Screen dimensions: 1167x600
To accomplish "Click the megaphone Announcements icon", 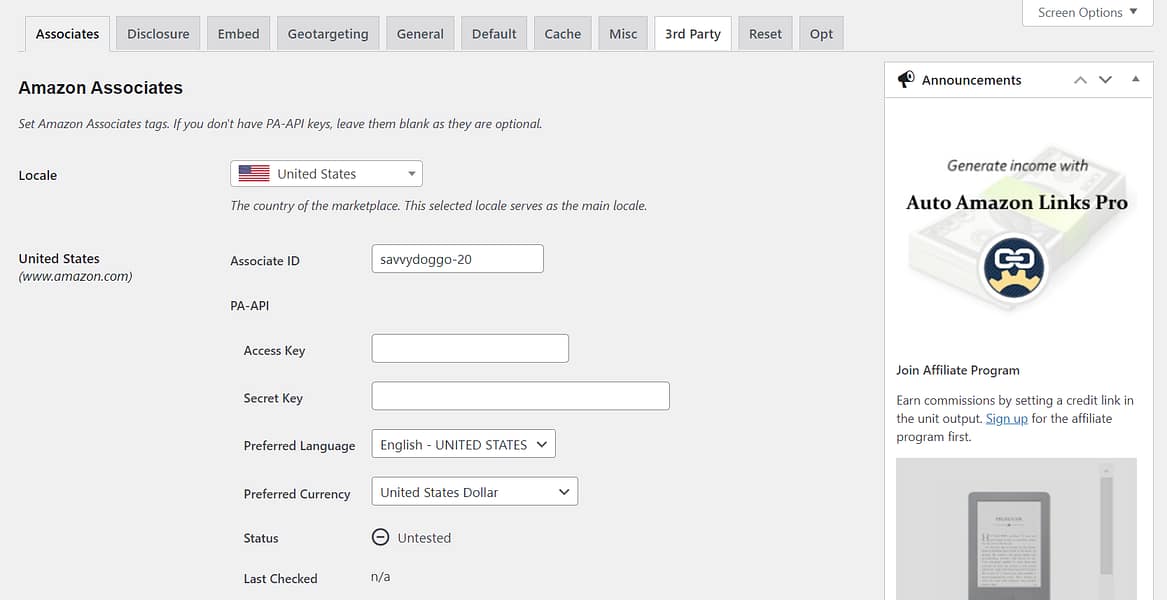I will pyautogui.click(x=906, y=79).
